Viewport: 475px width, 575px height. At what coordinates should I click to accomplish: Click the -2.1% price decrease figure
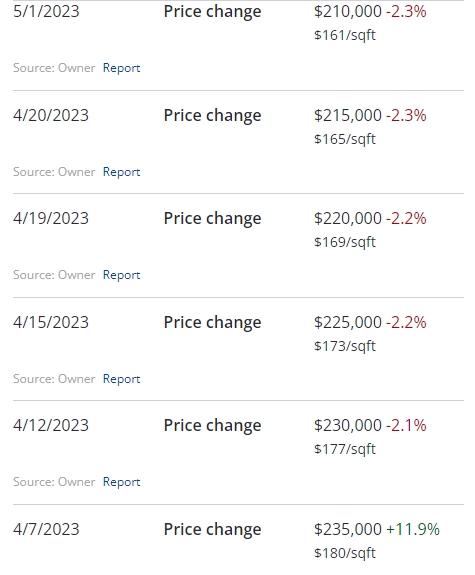click(406, 425)
